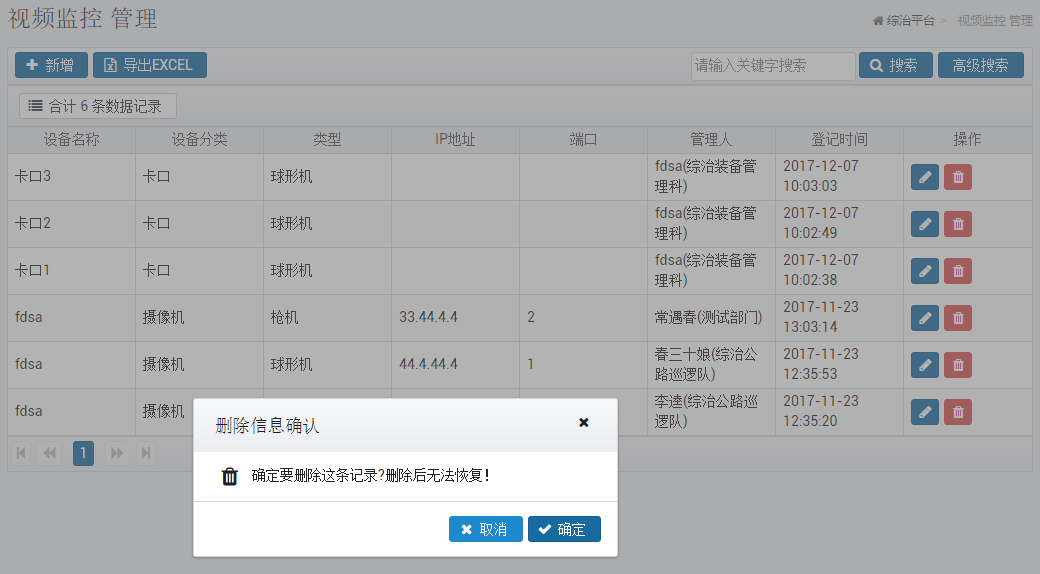
Task: Select the 卡口1 device name cell
Action: pos(72,271)
